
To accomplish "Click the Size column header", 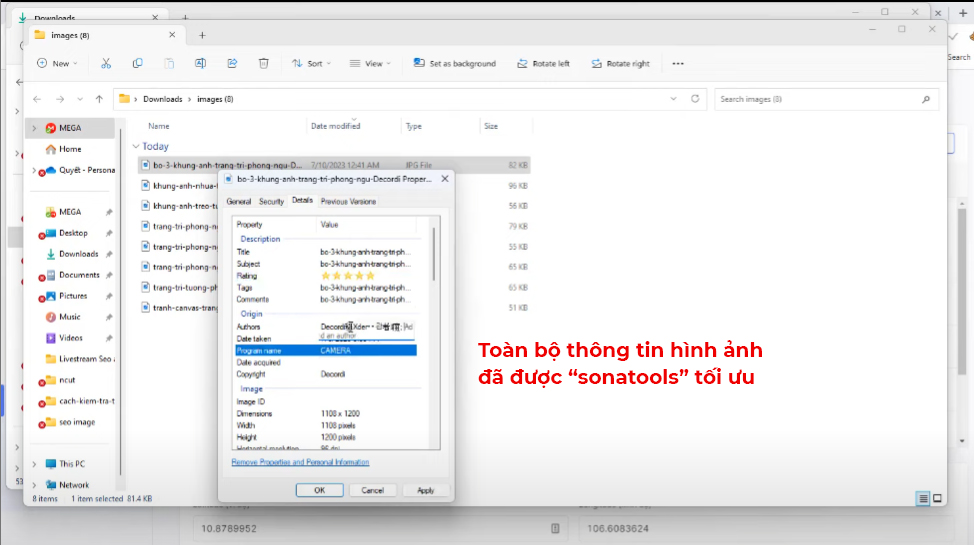I will pyautogui.click(x=491, y=126).
